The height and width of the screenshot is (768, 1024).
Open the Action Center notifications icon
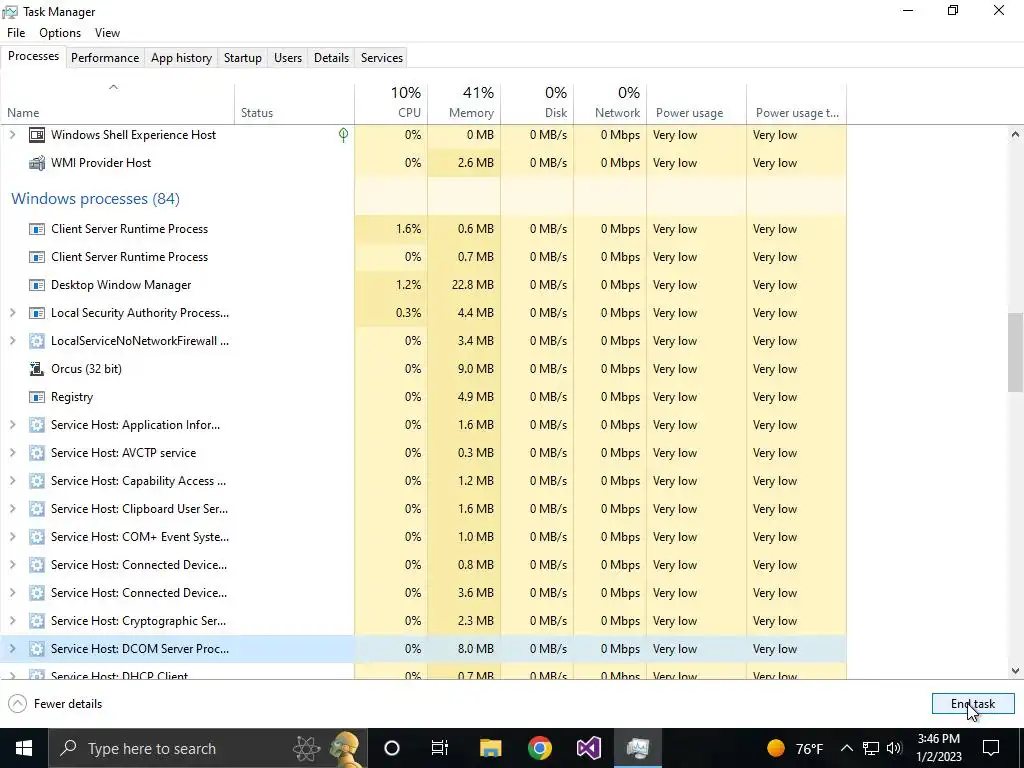[991, 748]
